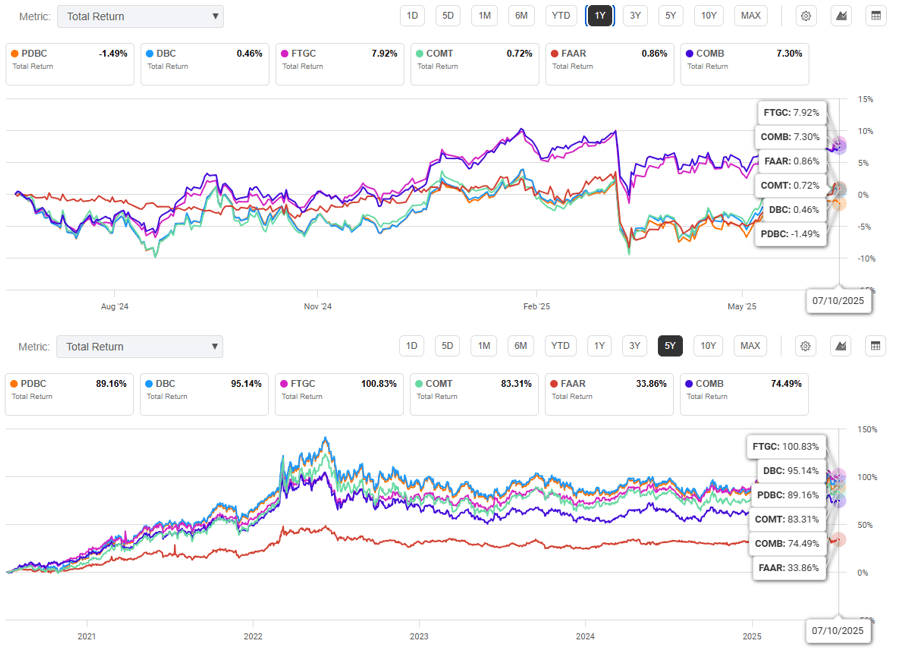The height and width of the screenshot is (658, 902).
Task: Open the data table view for the 1Y chart
Action: (x=876, y=15)
